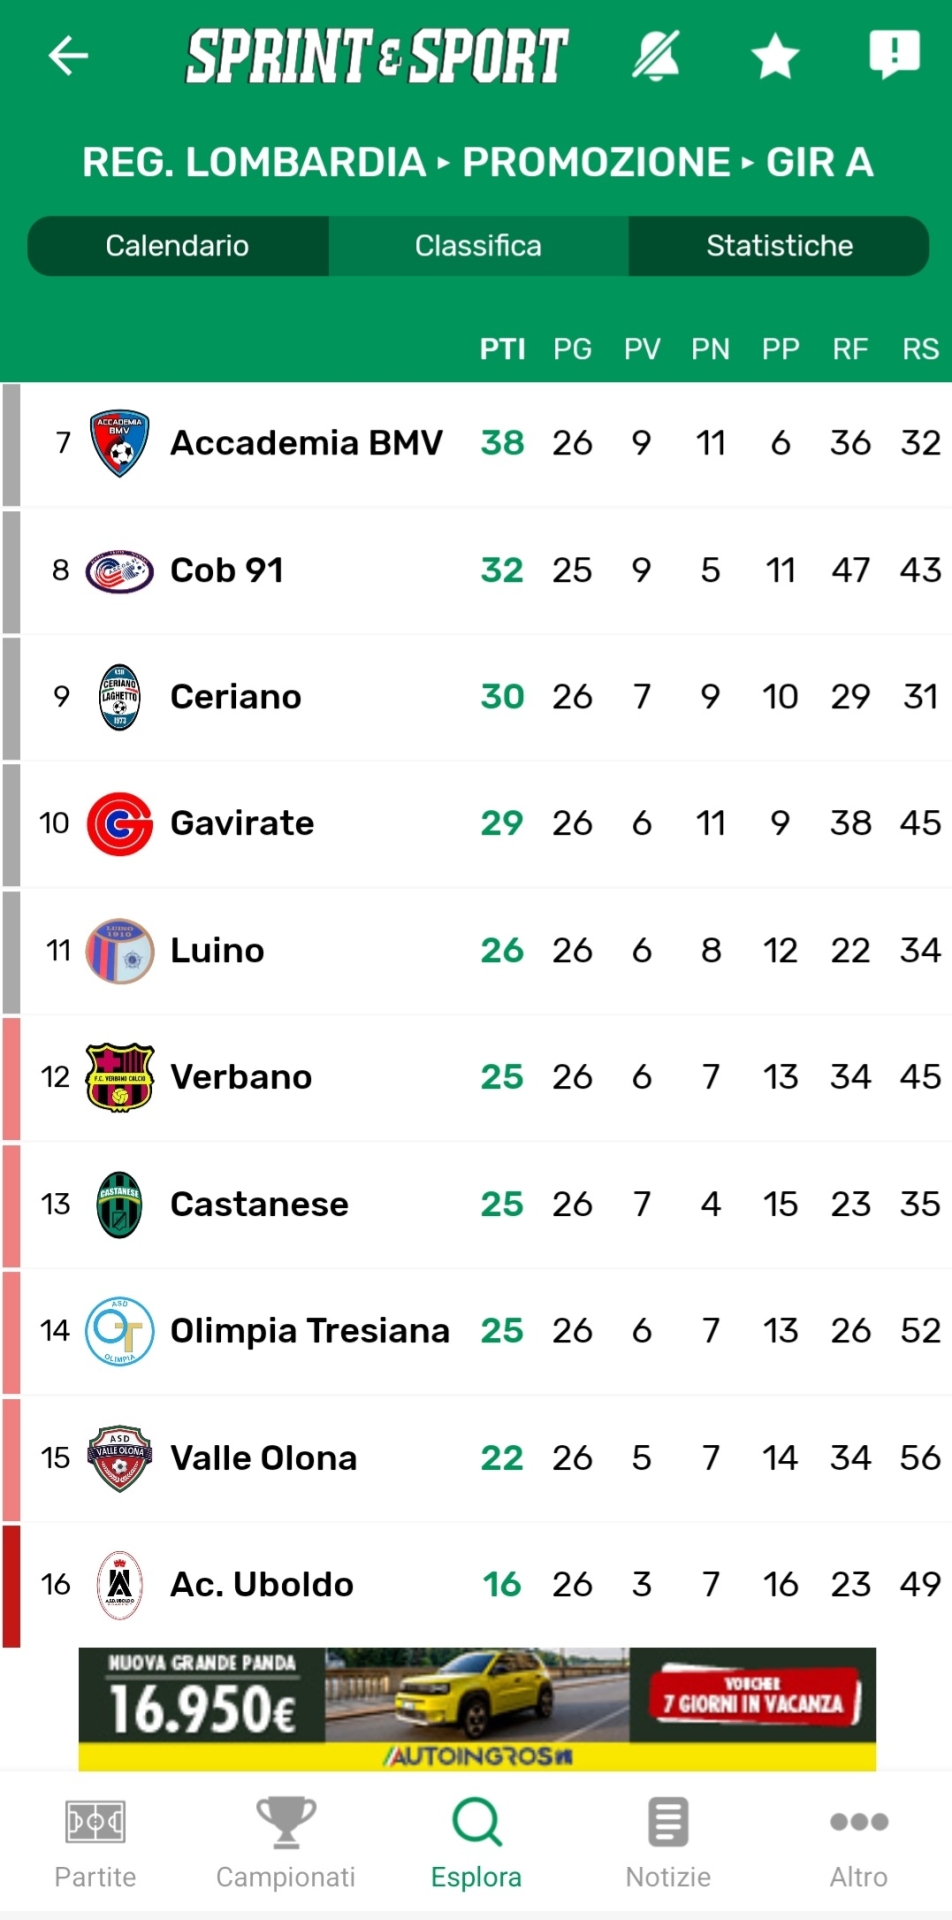Open the report message icon
The image size is (952, 1920).
(894, 54)
